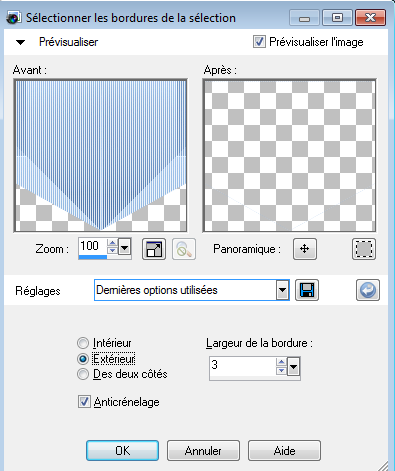Click the Annuler button
The image size is (395, 471).
(x=203, y=451)
